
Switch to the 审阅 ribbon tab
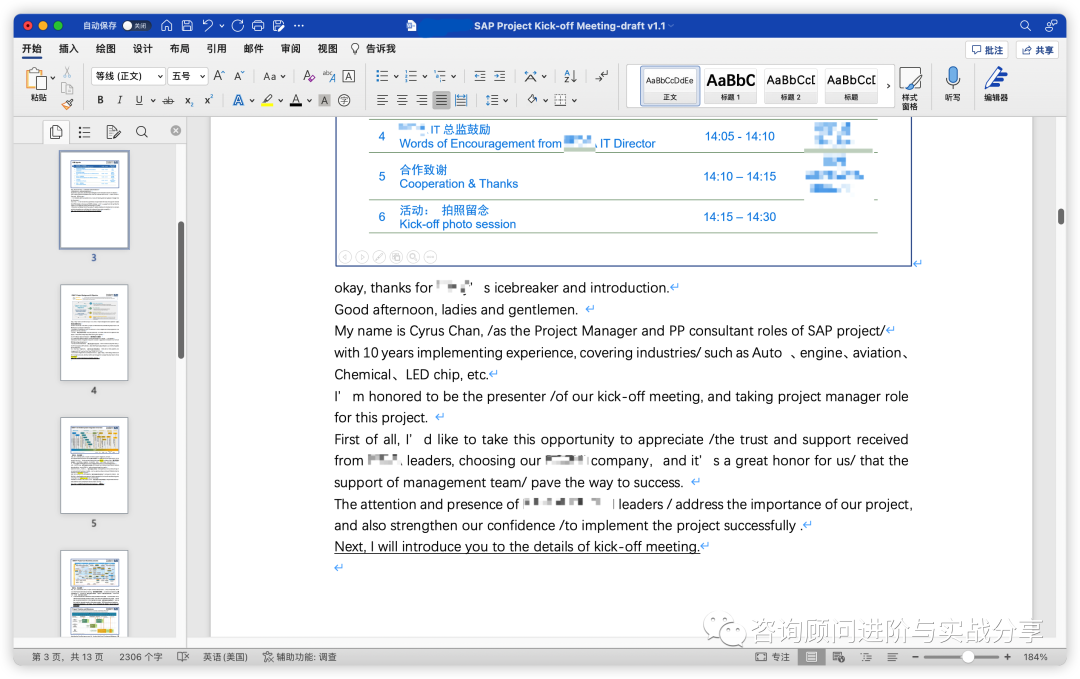[x=290, y=48]
